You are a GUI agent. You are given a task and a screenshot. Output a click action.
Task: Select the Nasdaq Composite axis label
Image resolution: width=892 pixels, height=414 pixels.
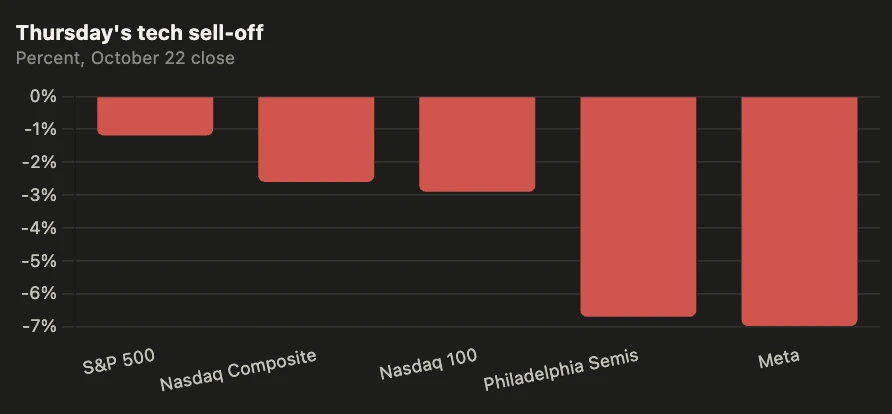click(238, 370)
